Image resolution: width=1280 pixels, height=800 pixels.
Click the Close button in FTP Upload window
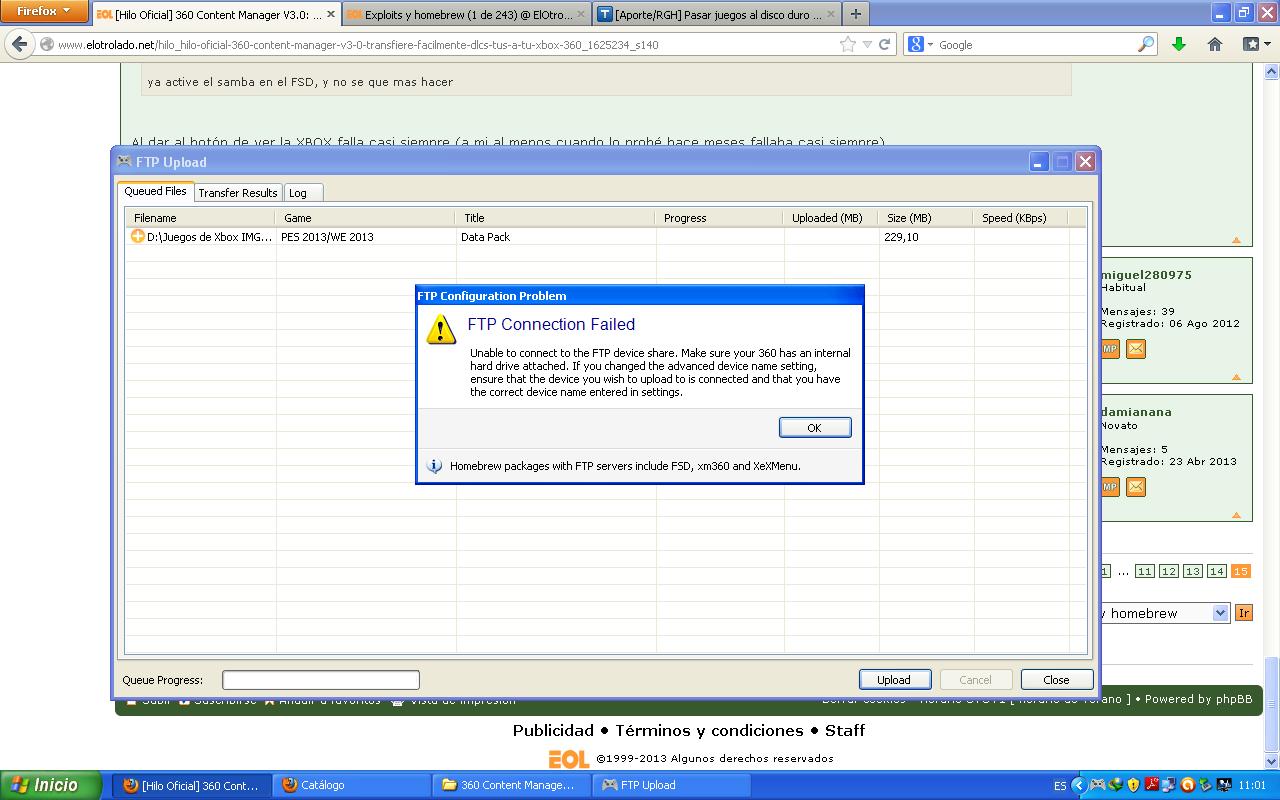[1056, 680]
